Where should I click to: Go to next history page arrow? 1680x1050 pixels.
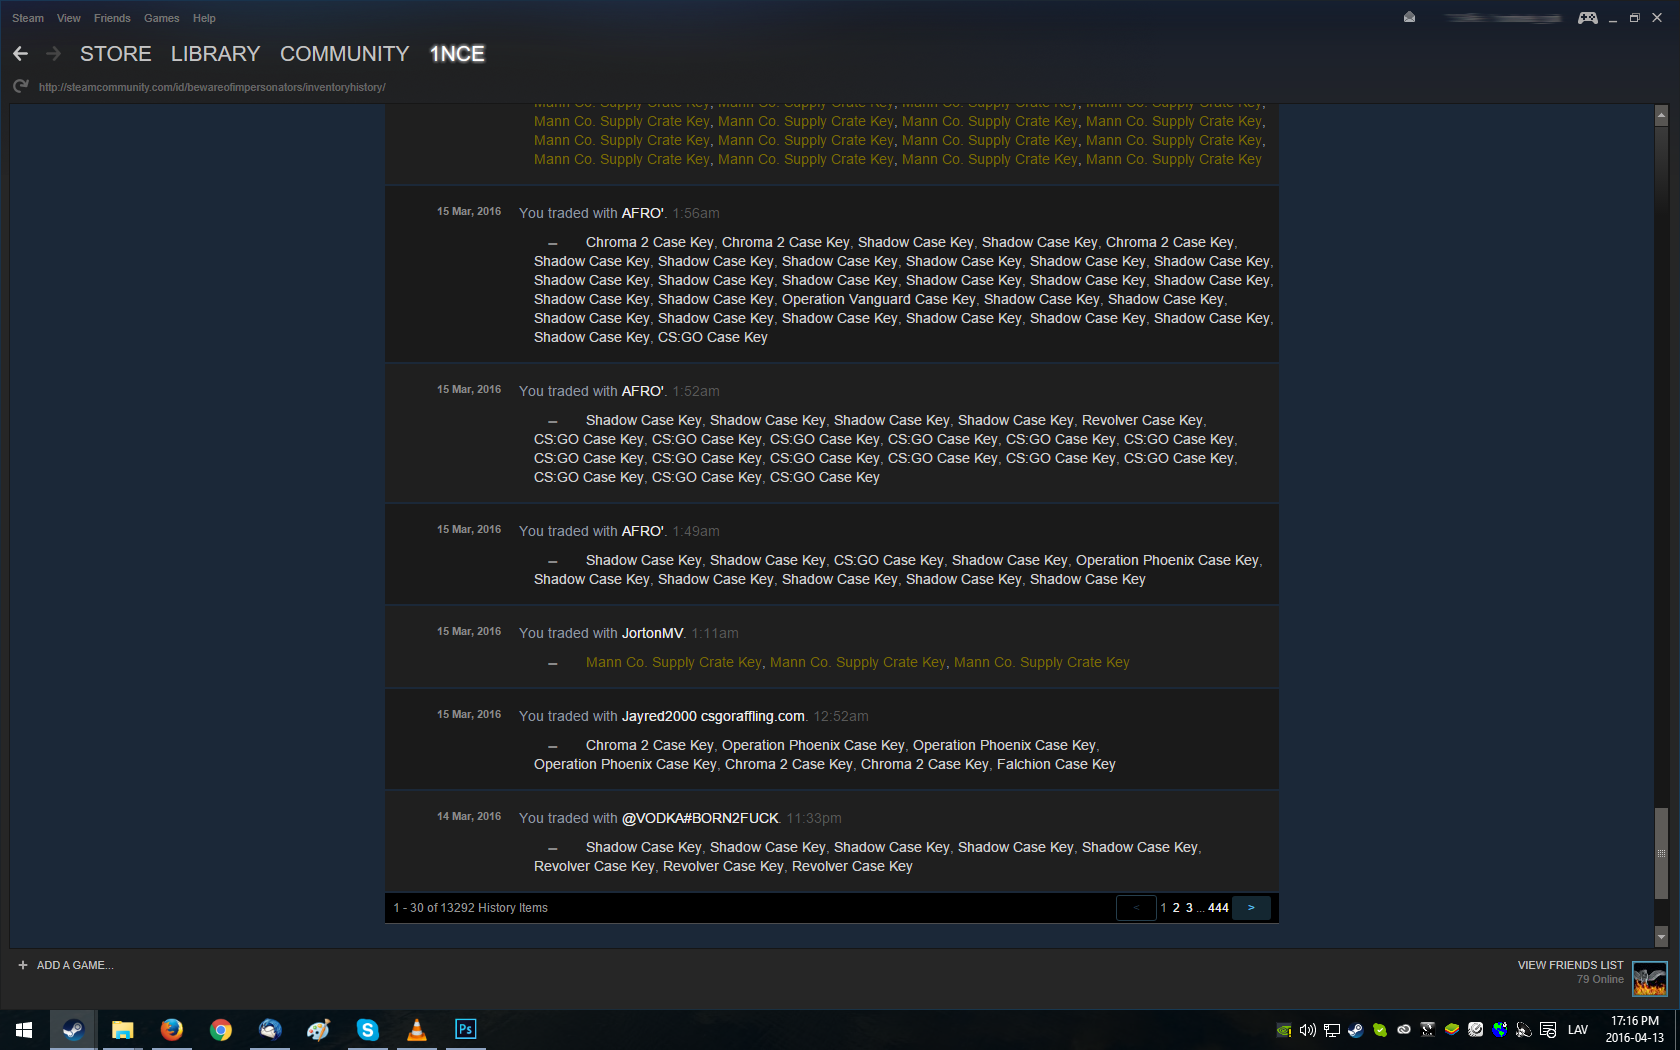click(x=1251, y=908)
